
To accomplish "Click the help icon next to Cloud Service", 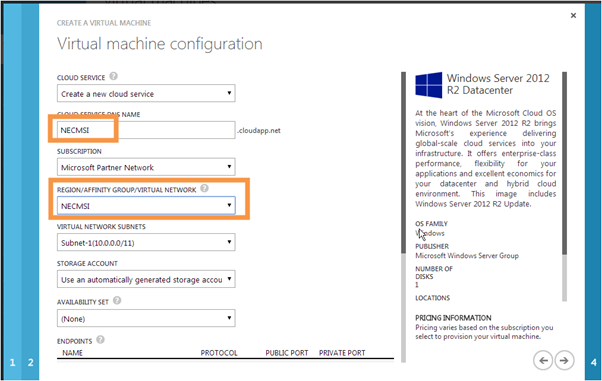I will tap(113, 76).
